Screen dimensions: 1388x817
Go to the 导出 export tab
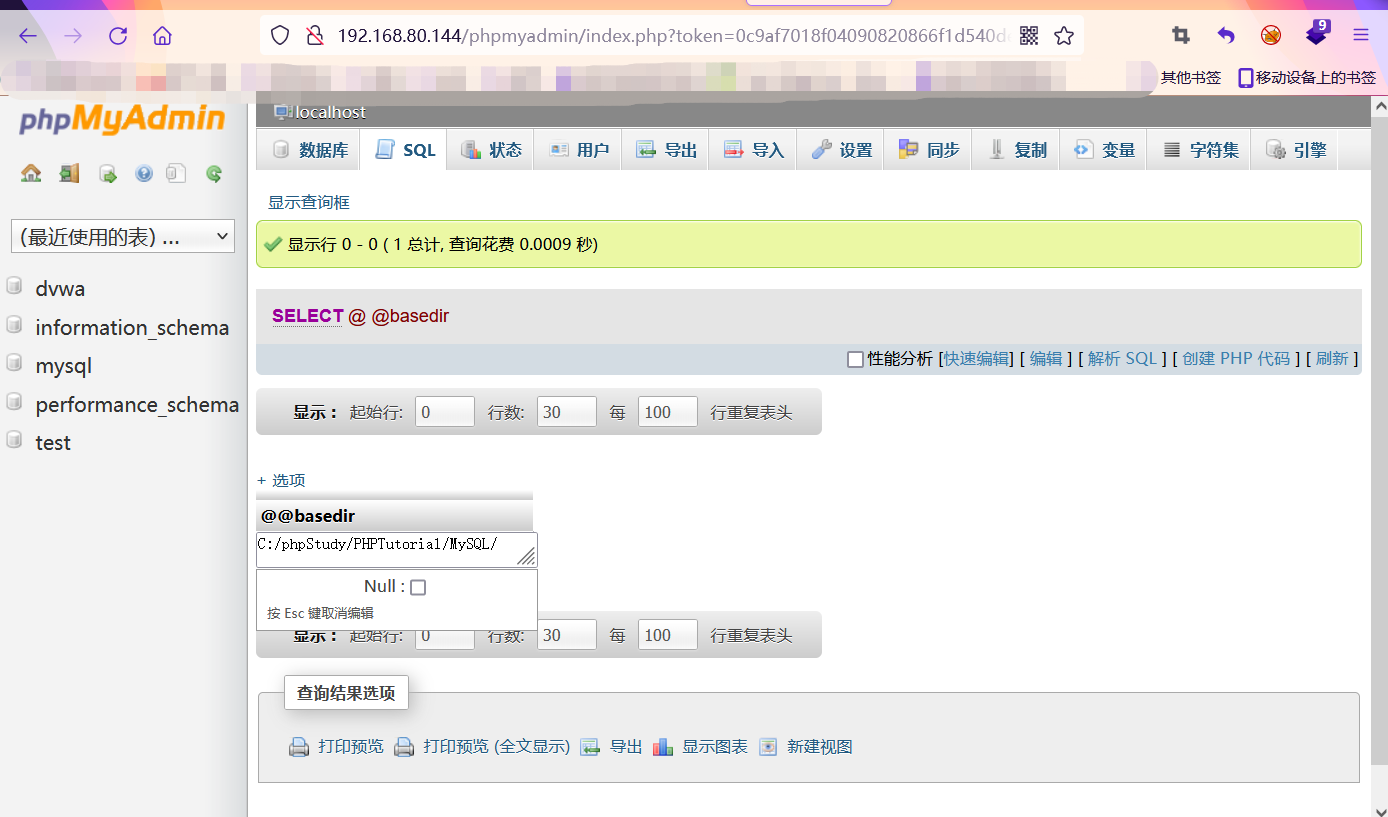[666, 150]
